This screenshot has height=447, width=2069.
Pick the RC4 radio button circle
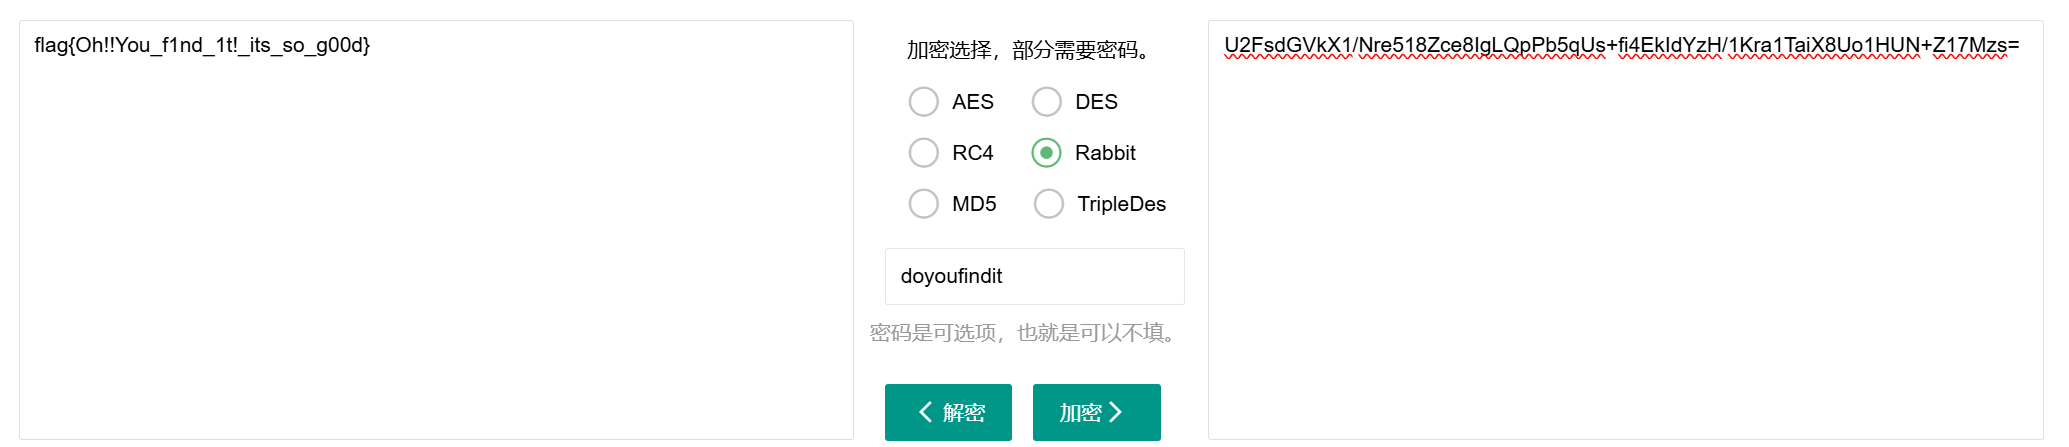click(923, 153)
